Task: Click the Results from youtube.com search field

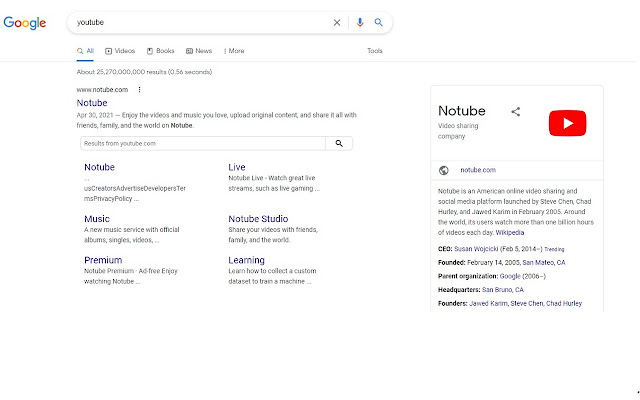Action: [x=203, y=143]
